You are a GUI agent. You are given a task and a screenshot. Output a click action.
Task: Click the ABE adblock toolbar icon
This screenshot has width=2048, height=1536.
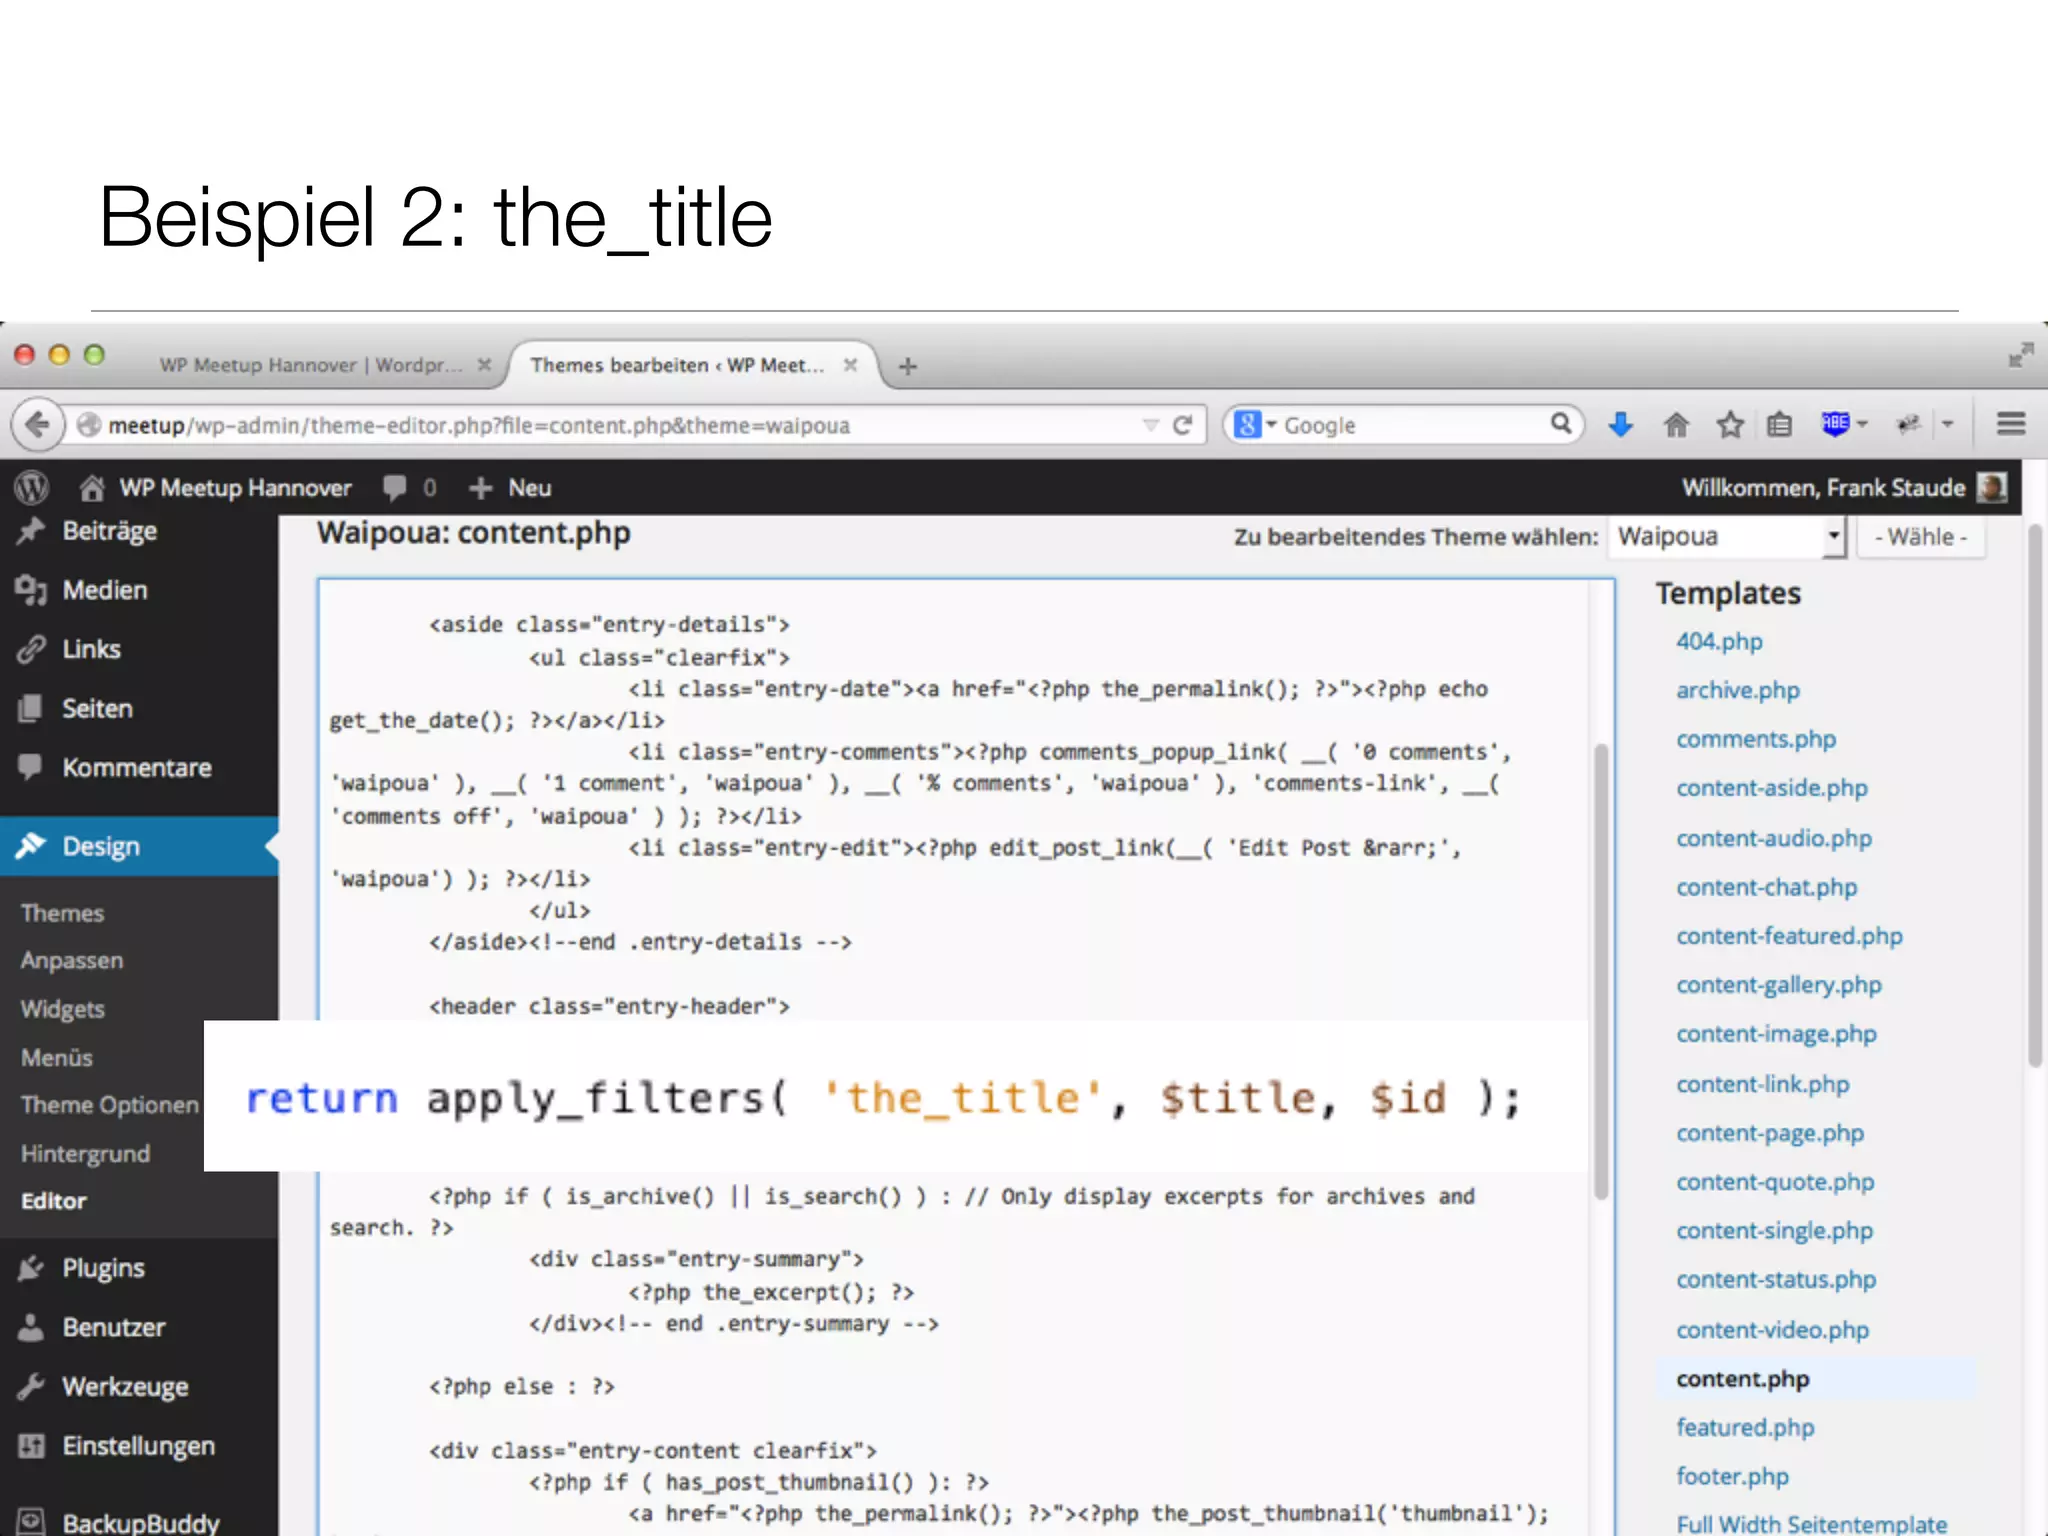pyautogui.click(x=1835, y=424)
